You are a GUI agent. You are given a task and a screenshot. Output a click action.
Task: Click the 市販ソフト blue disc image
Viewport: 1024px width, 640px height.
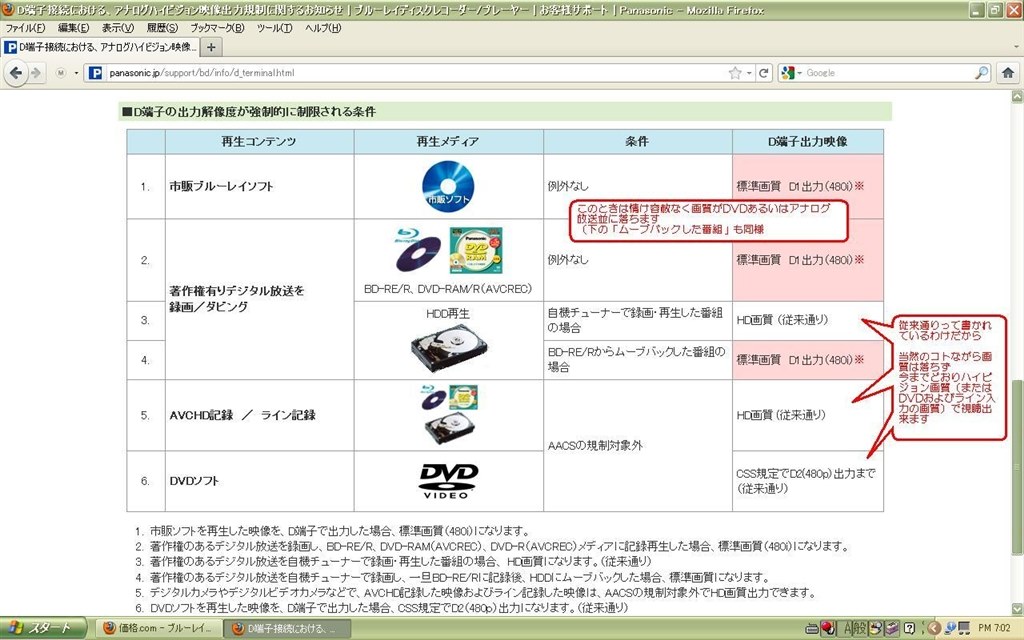click(448, 185)
